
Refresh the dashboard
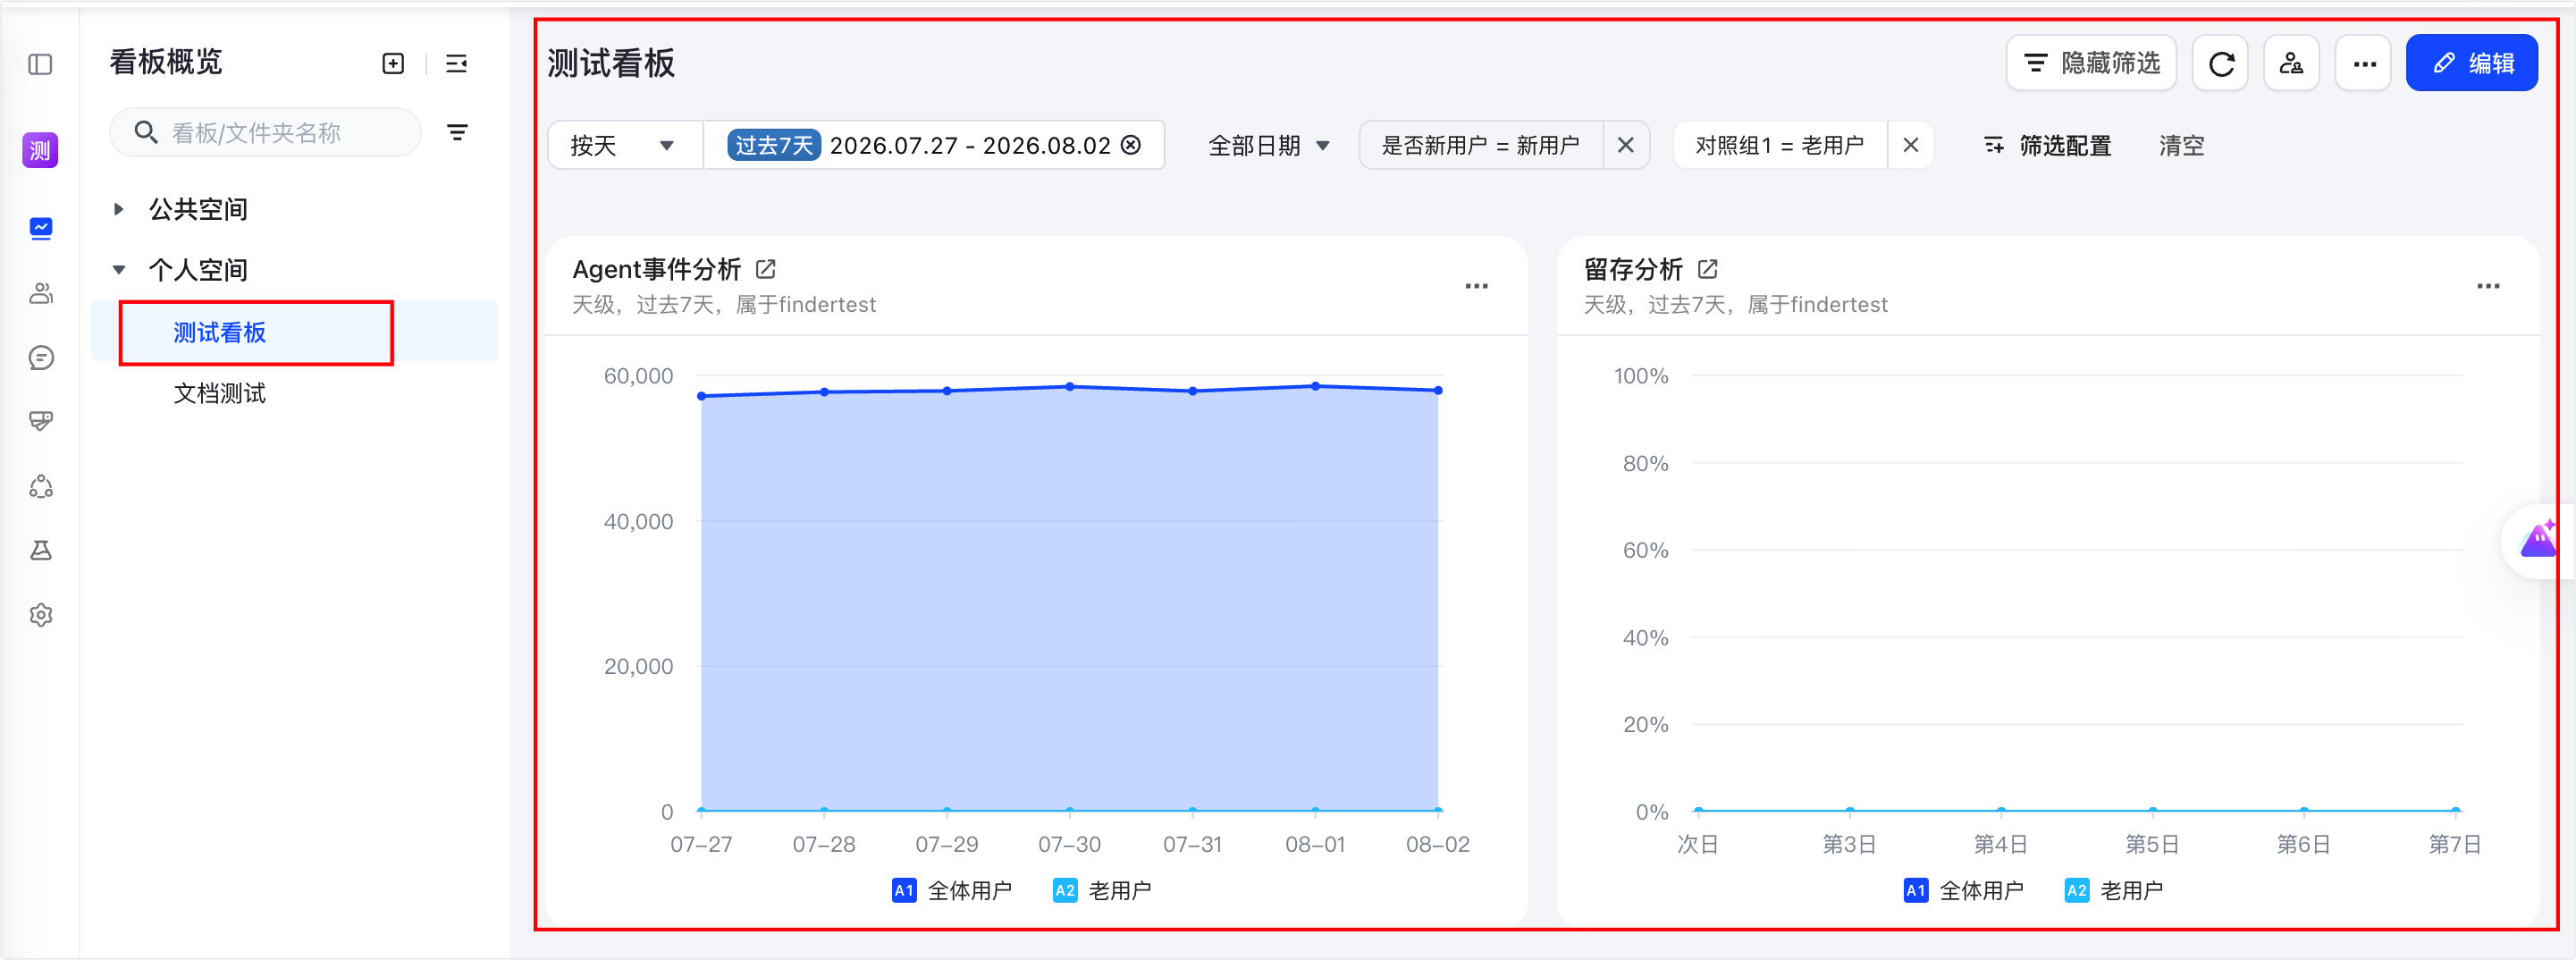2221,64
